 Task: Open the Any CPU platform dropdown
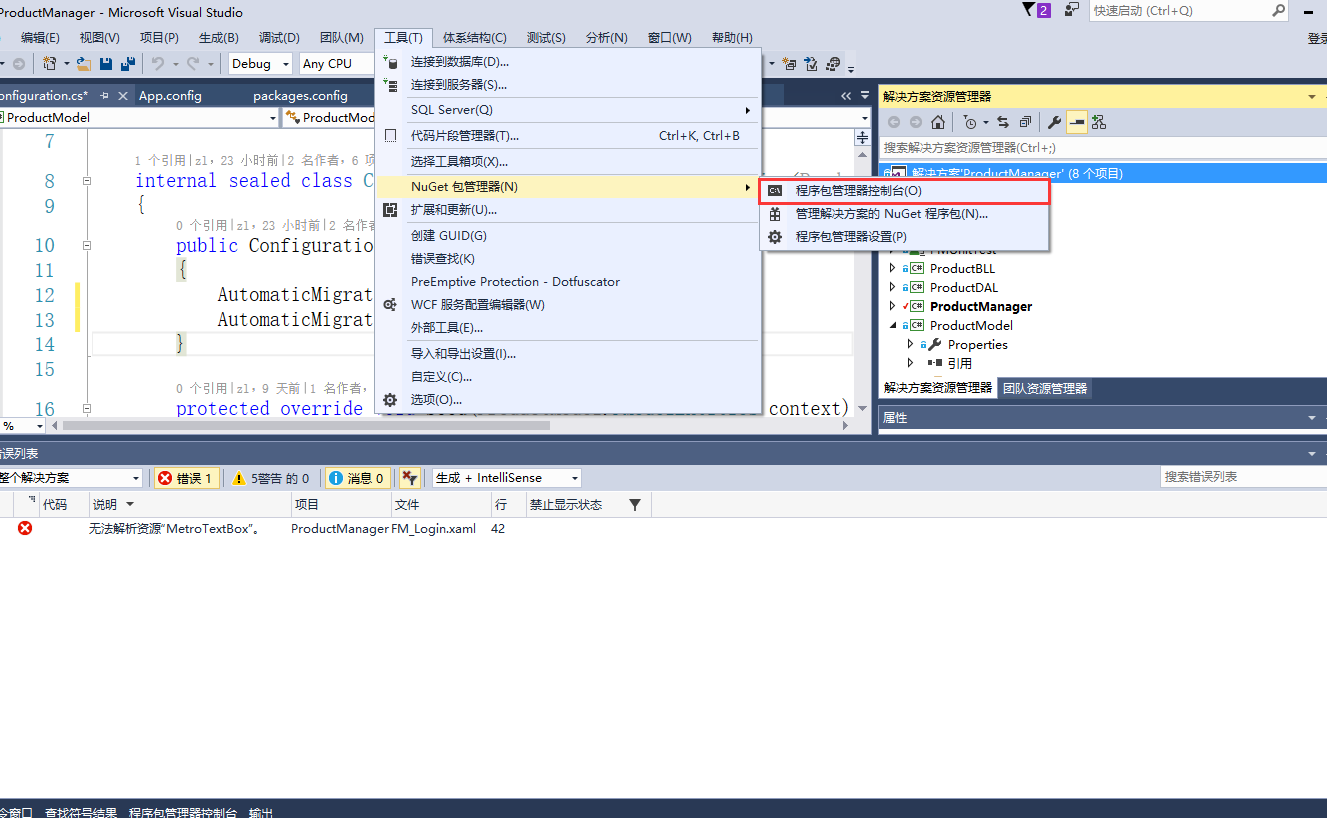coord(337,63)
